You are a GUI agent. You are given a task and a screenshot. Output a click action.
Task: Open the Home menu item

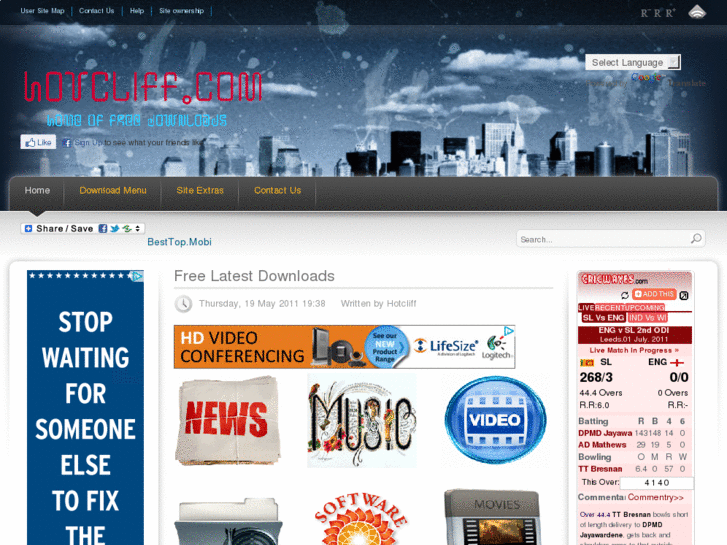(x=37, y=190)
